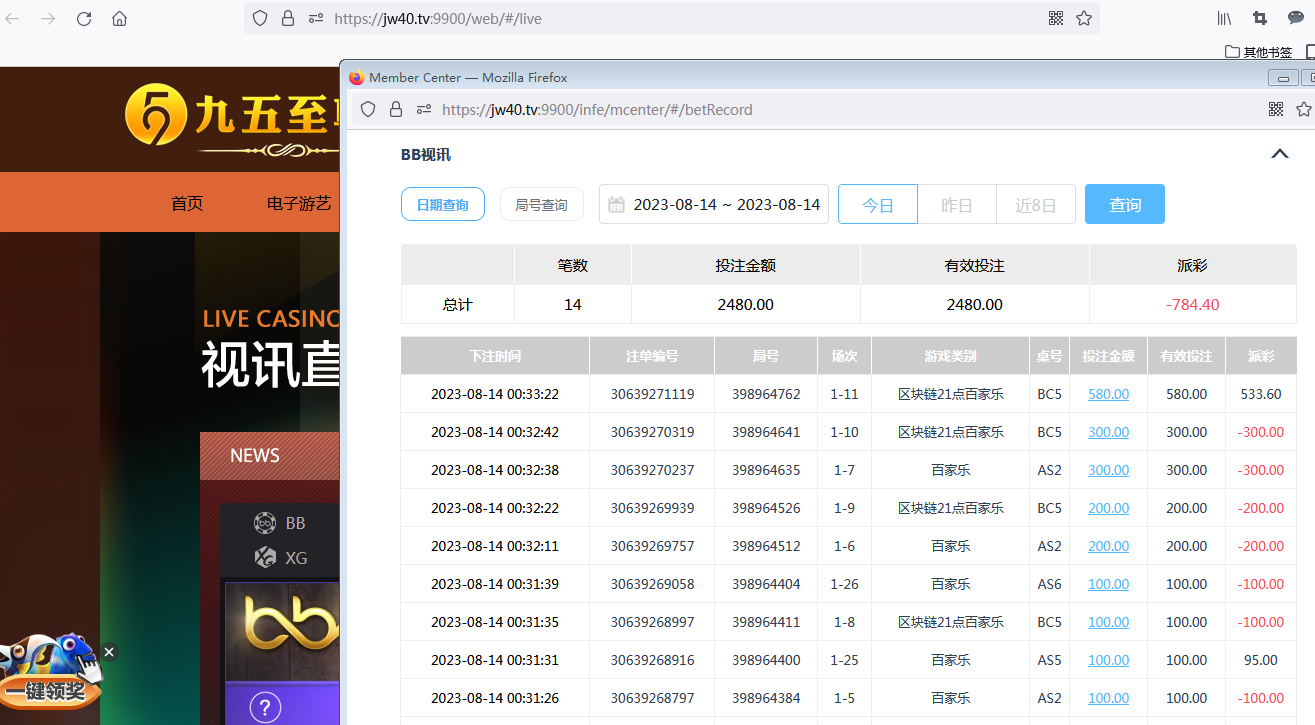
Task: Open 100.00 bet link for order 30639268916
Action: (x=1108, y=660)
